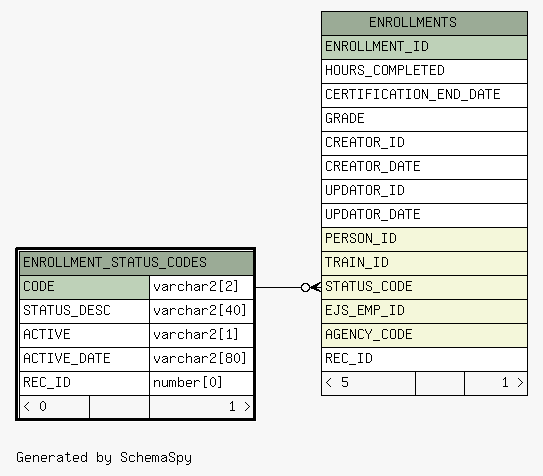Image resolution: width=543 pixels, height=476 pixels.
Task: Click the '< 5' parents indicator in ENROLLMENTS
Action: click(x=368, y=383)
